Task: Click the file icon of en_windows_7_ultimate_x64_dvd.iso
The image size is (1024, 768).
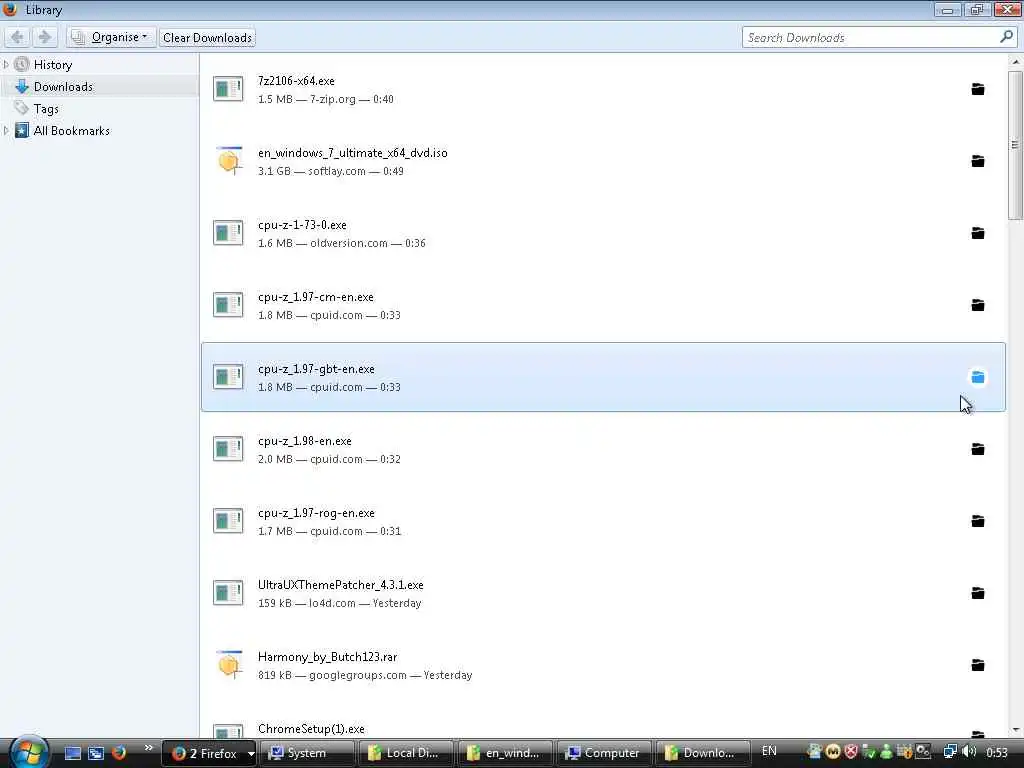Action: click(229, 161)
